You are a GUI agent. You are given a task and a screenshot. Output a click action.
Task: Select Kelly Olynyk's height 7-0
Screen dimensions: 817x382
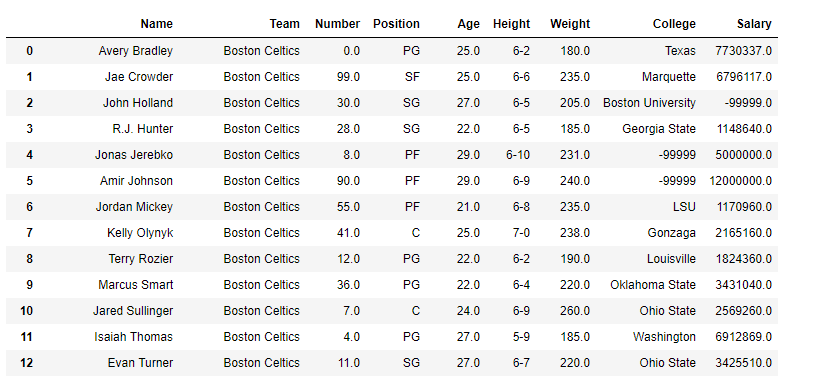point(521,233)
